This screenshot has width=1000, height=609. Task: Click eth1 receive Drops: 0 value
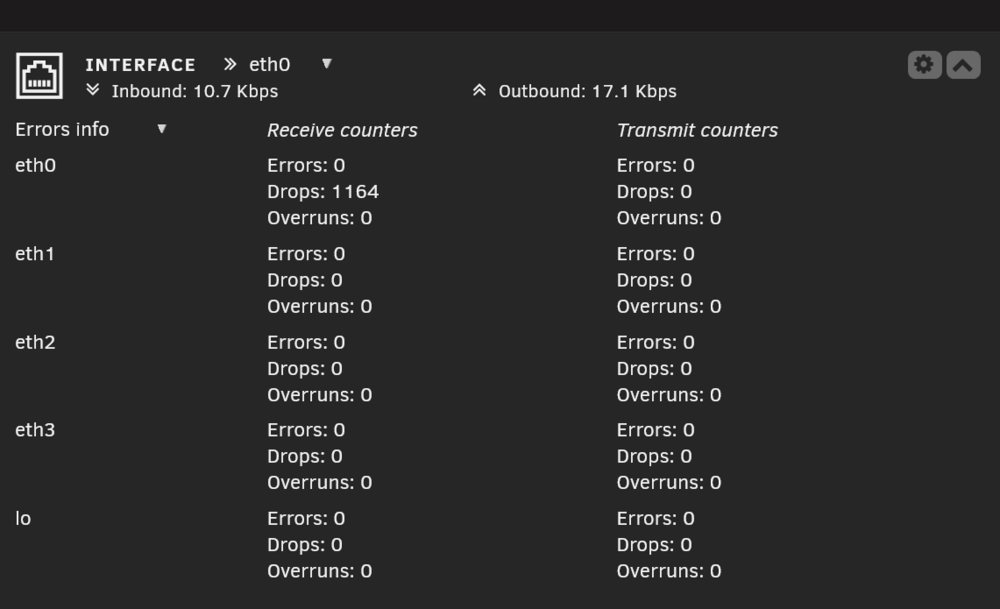pyautogui.click(x=305, y=280)
